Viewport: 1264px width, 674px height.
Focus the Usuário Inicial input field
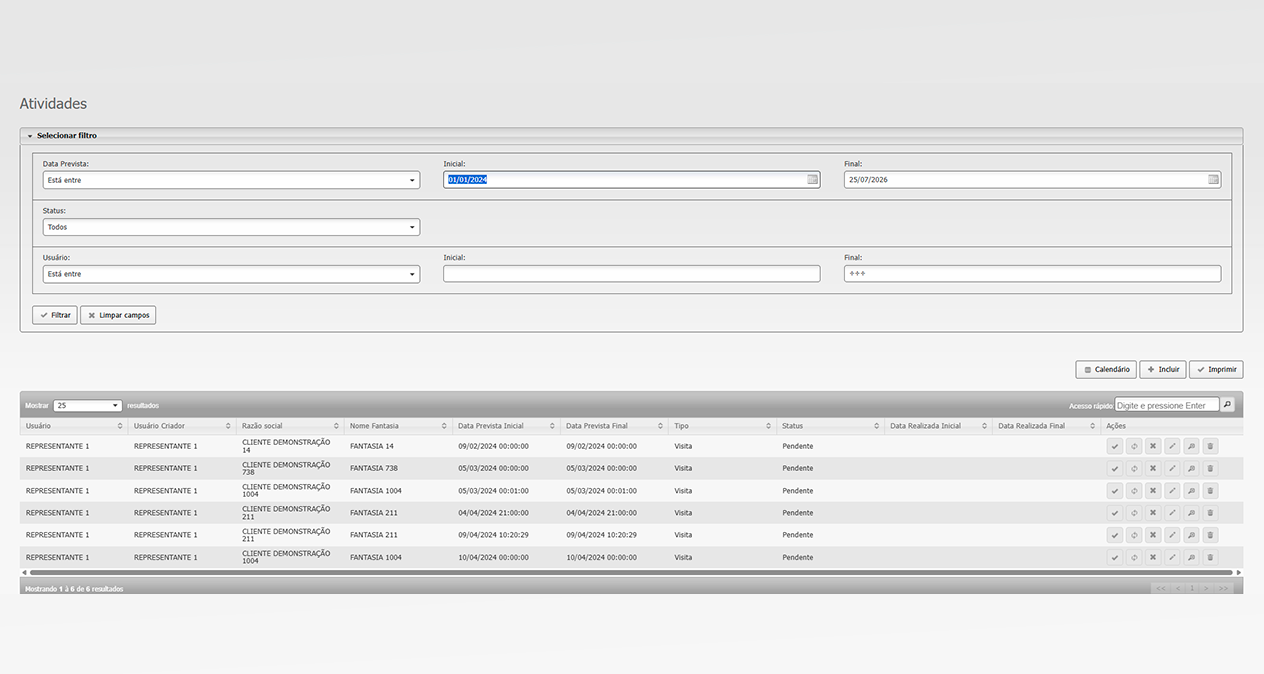[632, 274]
